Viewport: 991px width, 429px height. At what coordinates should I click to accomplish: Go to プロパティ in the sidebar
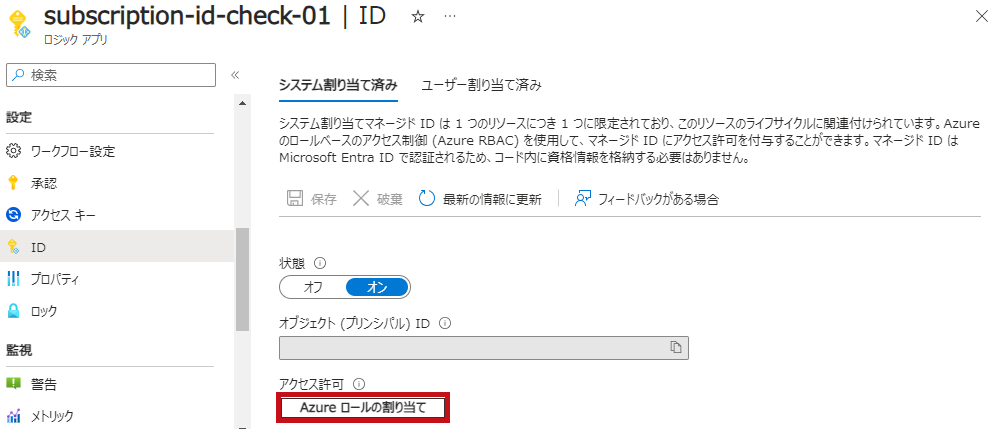[54, 279]
